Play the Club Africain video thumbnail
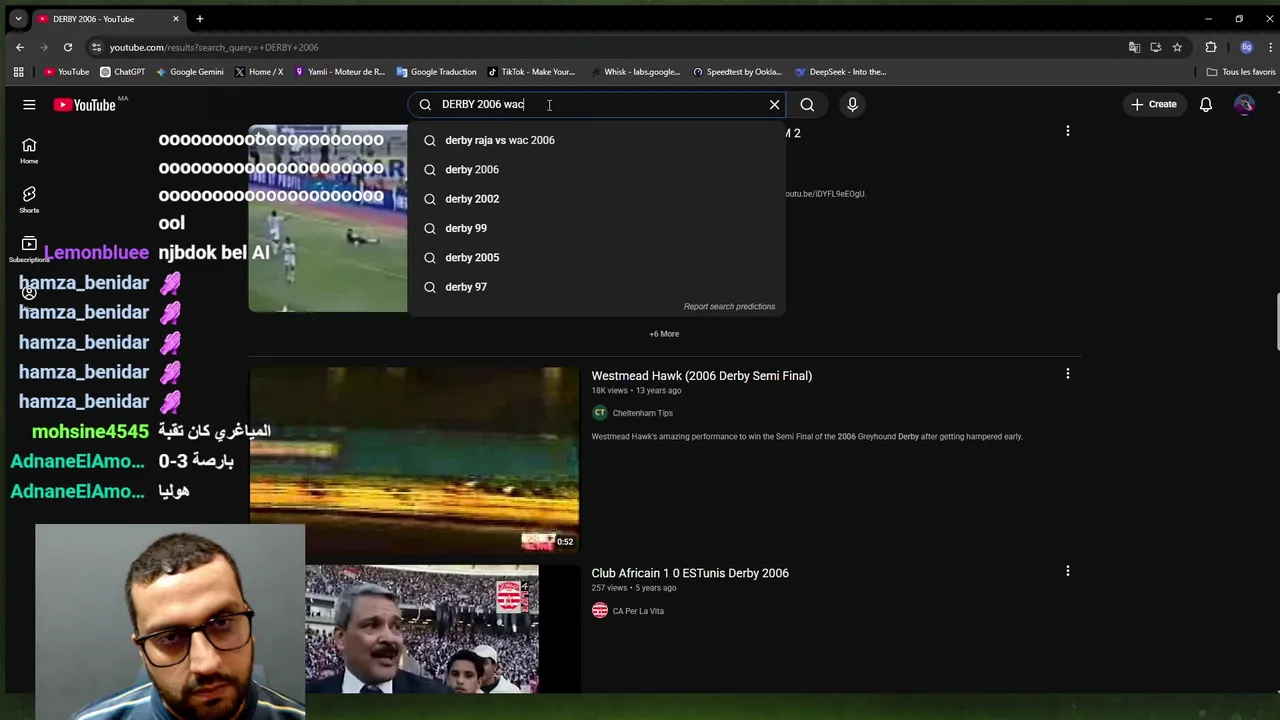1280x720 pixels. point(421,629)
